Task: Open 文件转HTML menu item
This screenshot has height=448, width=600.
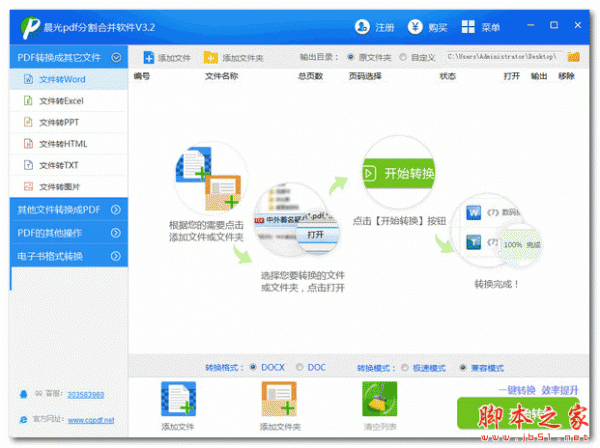Action: (x=69, y=143)
